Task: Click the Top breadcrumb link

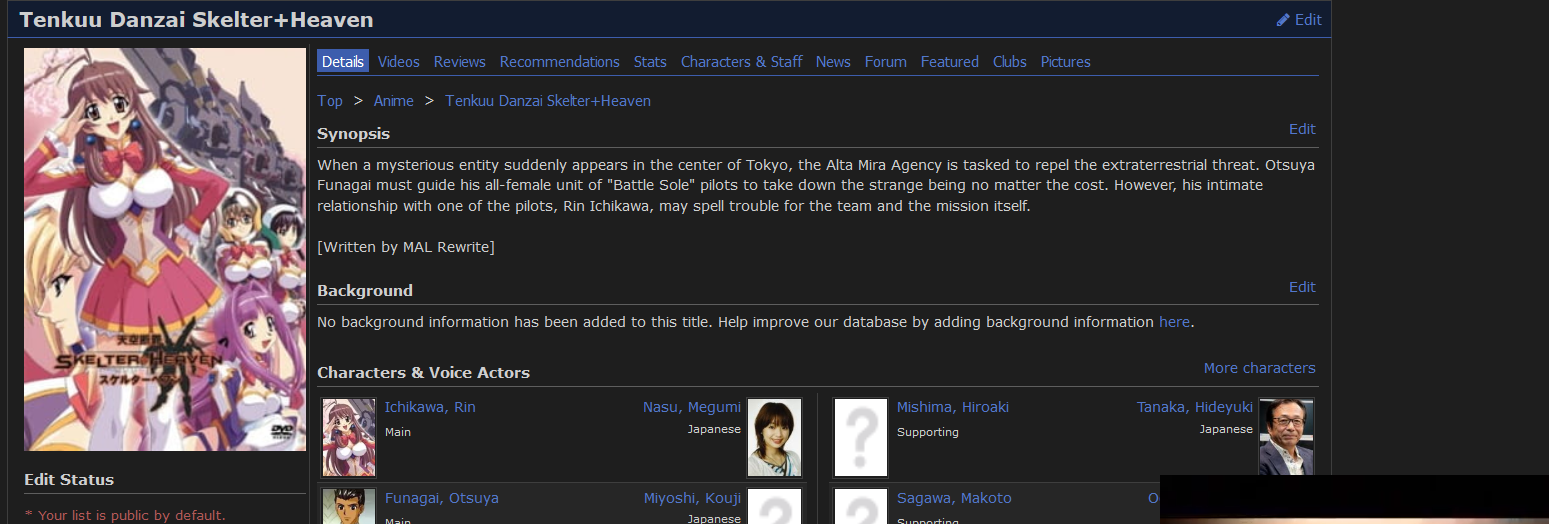Action: click(330, 101)
